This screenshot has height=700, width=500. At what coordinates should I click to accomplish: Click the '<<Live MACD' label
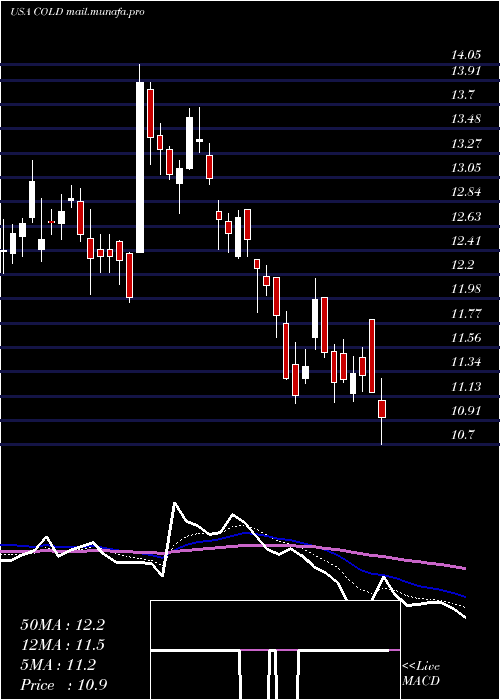click(421, 674)
